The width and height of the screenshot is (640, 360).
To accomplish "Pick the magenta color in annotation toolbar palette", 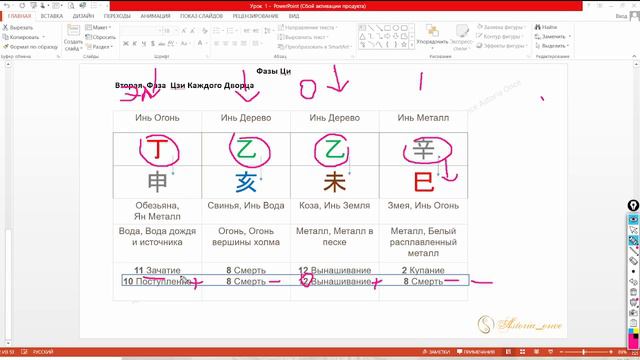I will 633,342.
